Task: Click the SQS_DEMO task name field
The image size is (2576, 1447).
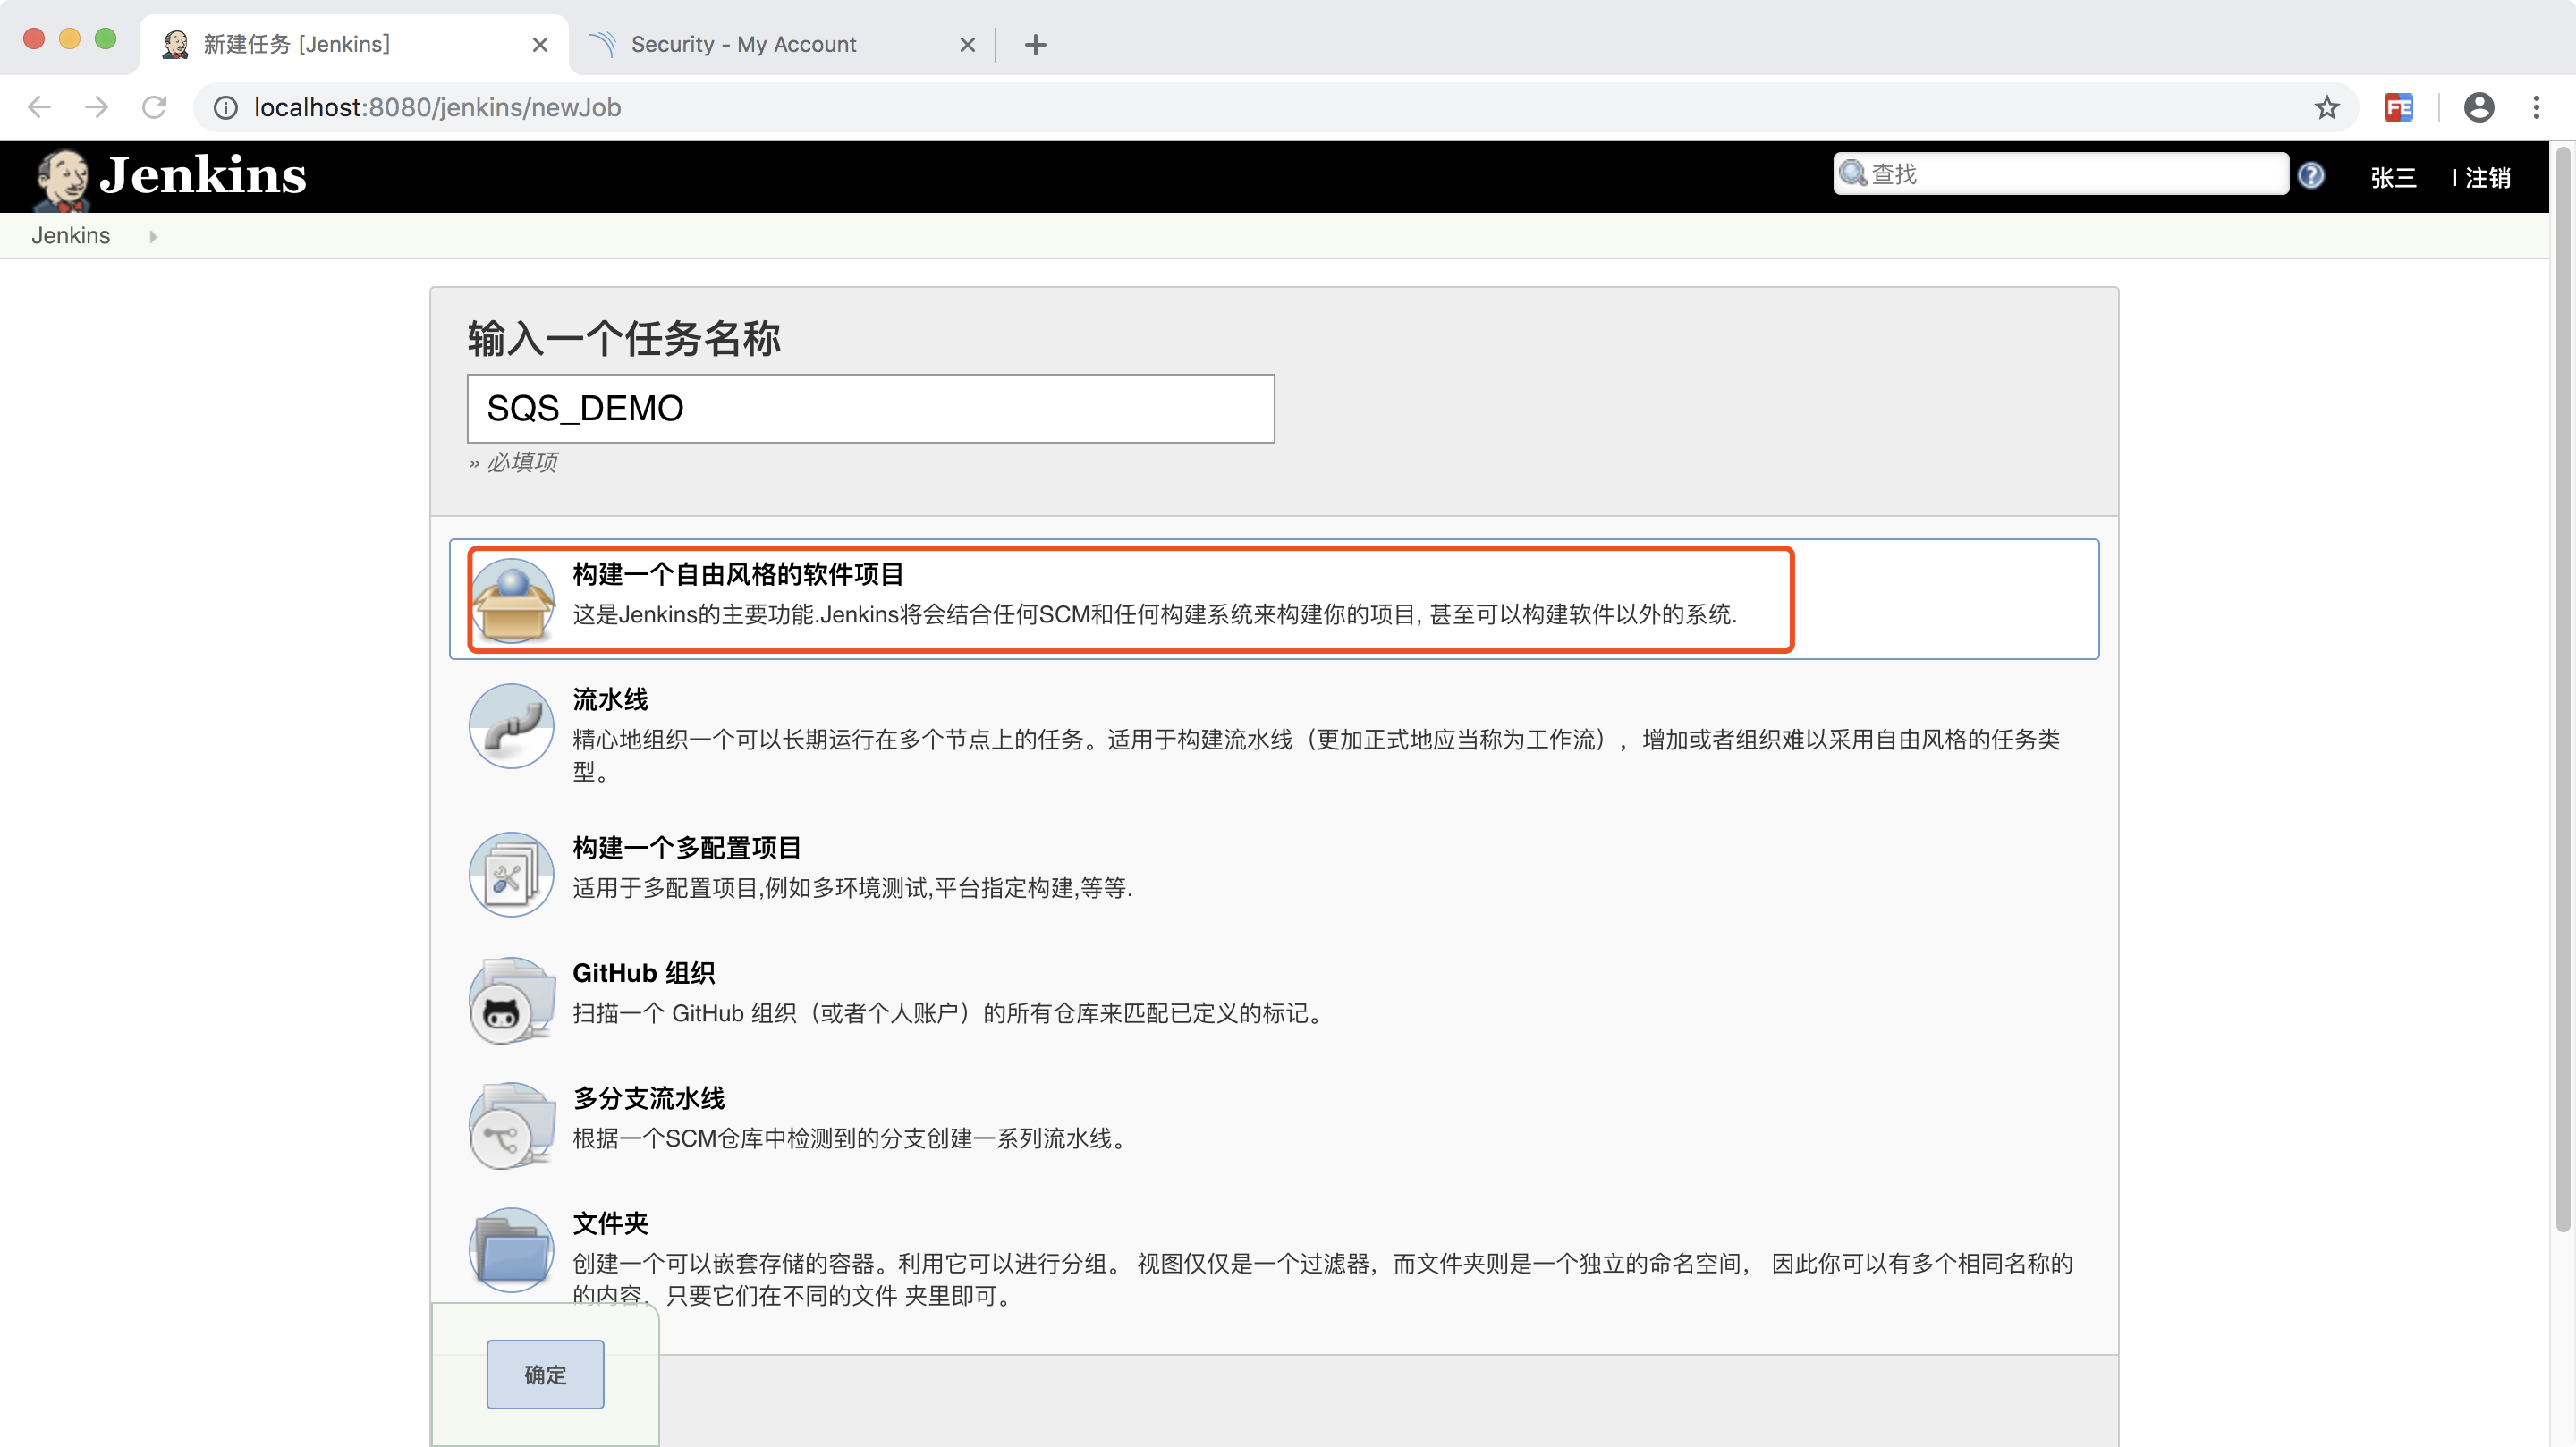Action: (x=870, y=409)
